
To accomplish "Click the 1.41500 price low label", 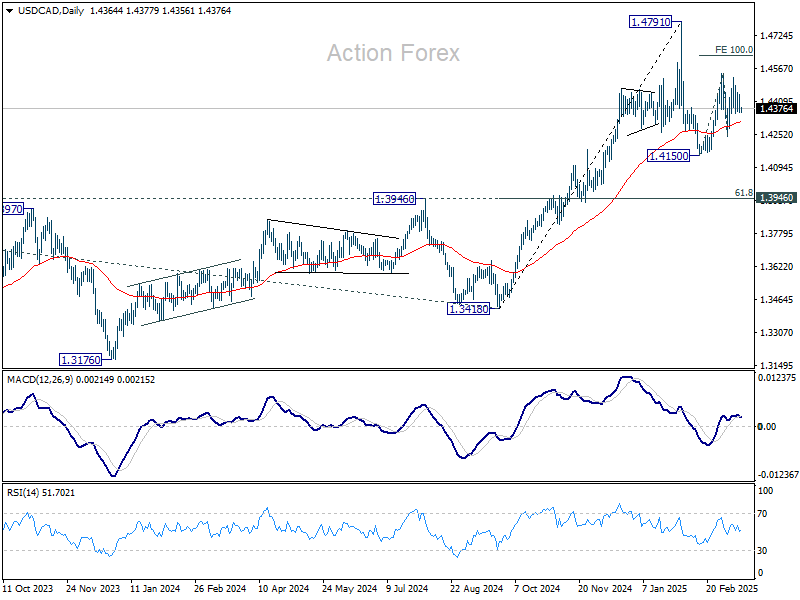I will tap(668, 156).
